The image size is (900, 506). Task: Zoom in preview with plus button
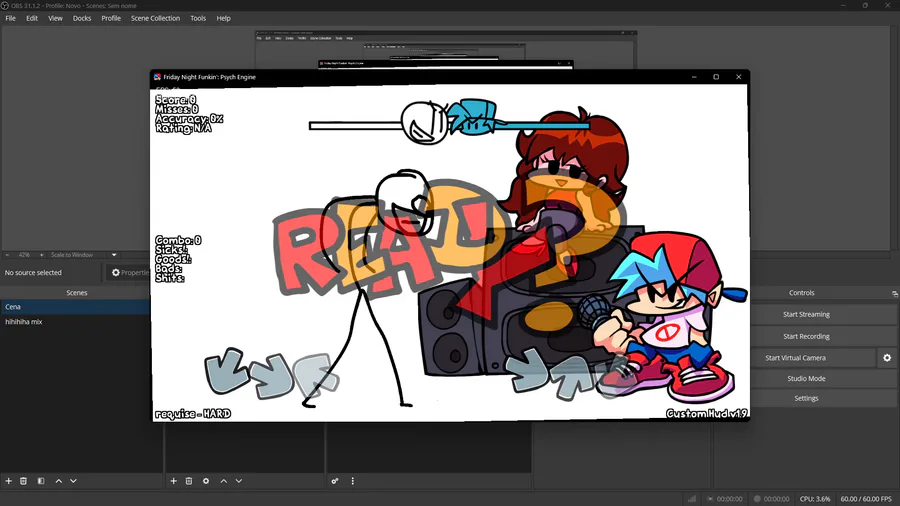point(41,255)
